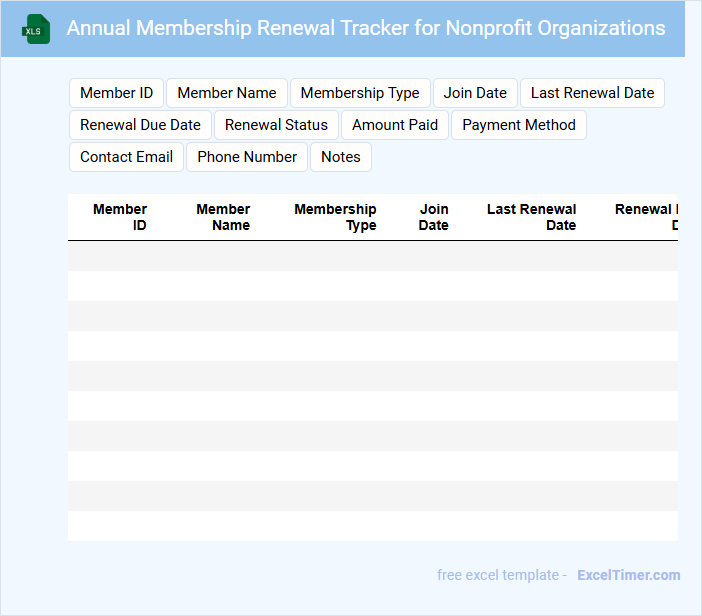This screenshot has height=616, width=702.
Task: Click the Join Date column header
Action: coord(434,217)
